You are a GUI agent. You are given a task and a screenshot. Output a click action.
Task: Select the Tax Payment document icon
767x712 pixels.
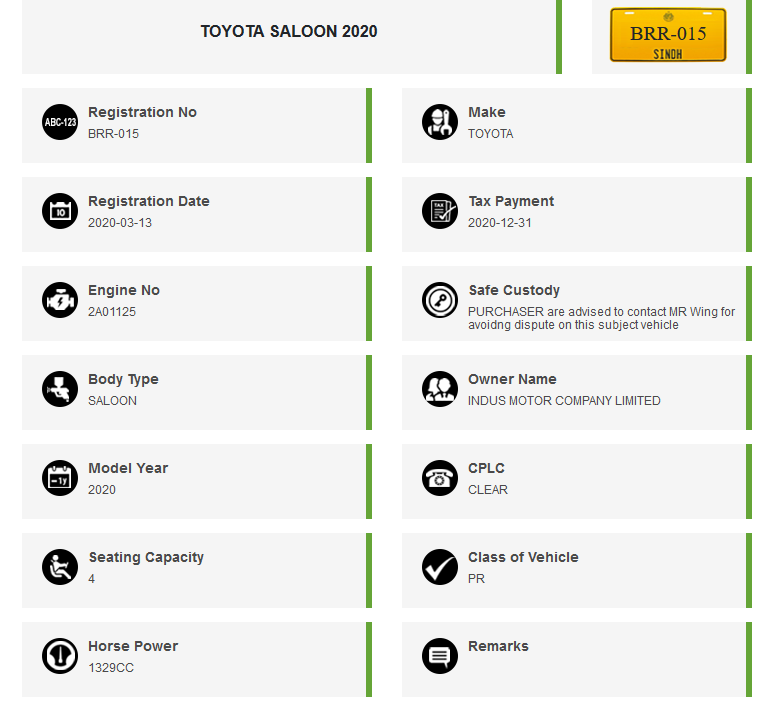pyautogui.click(x=440, y=211)
